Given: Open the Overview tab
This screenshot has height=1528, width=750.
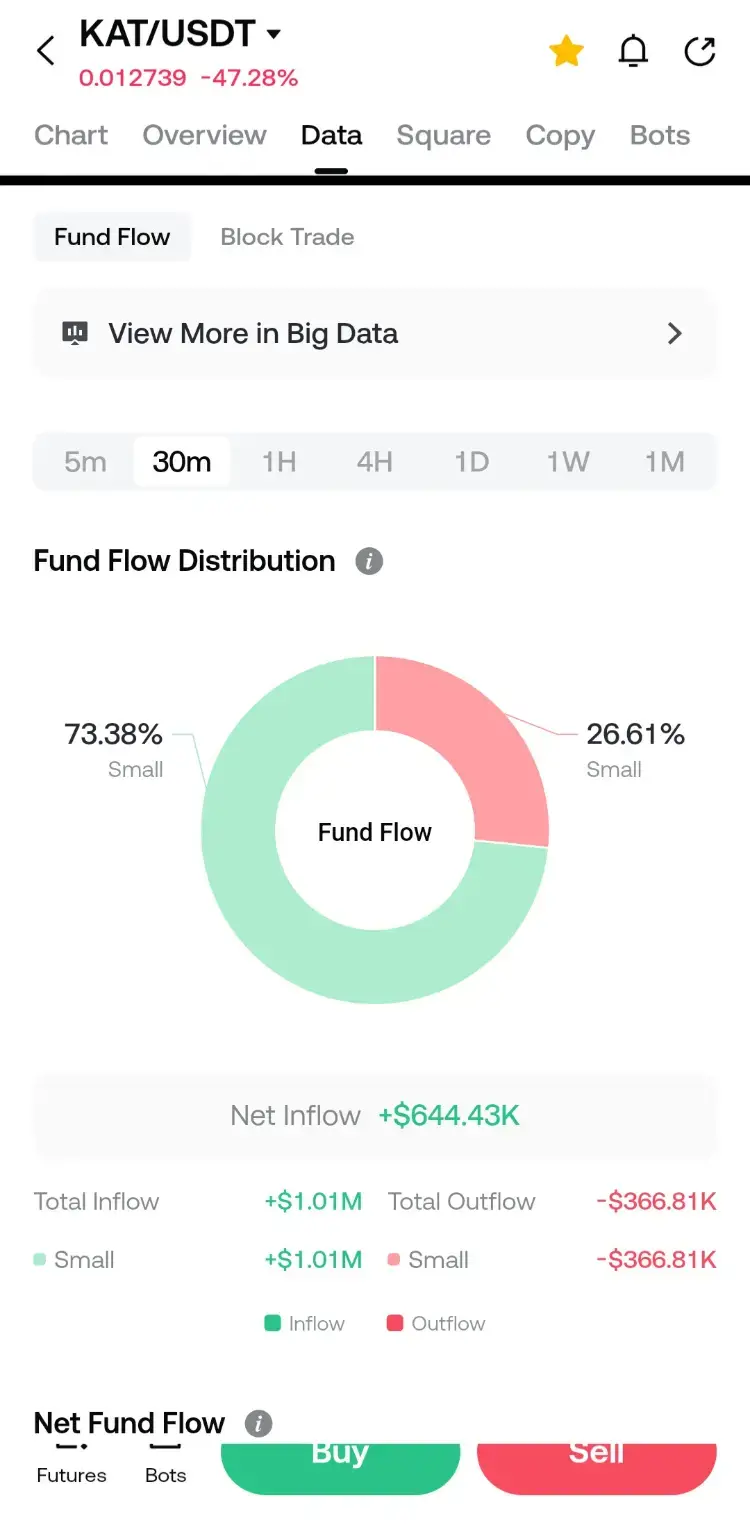Looking at the screenshot, I should (204, 136).
